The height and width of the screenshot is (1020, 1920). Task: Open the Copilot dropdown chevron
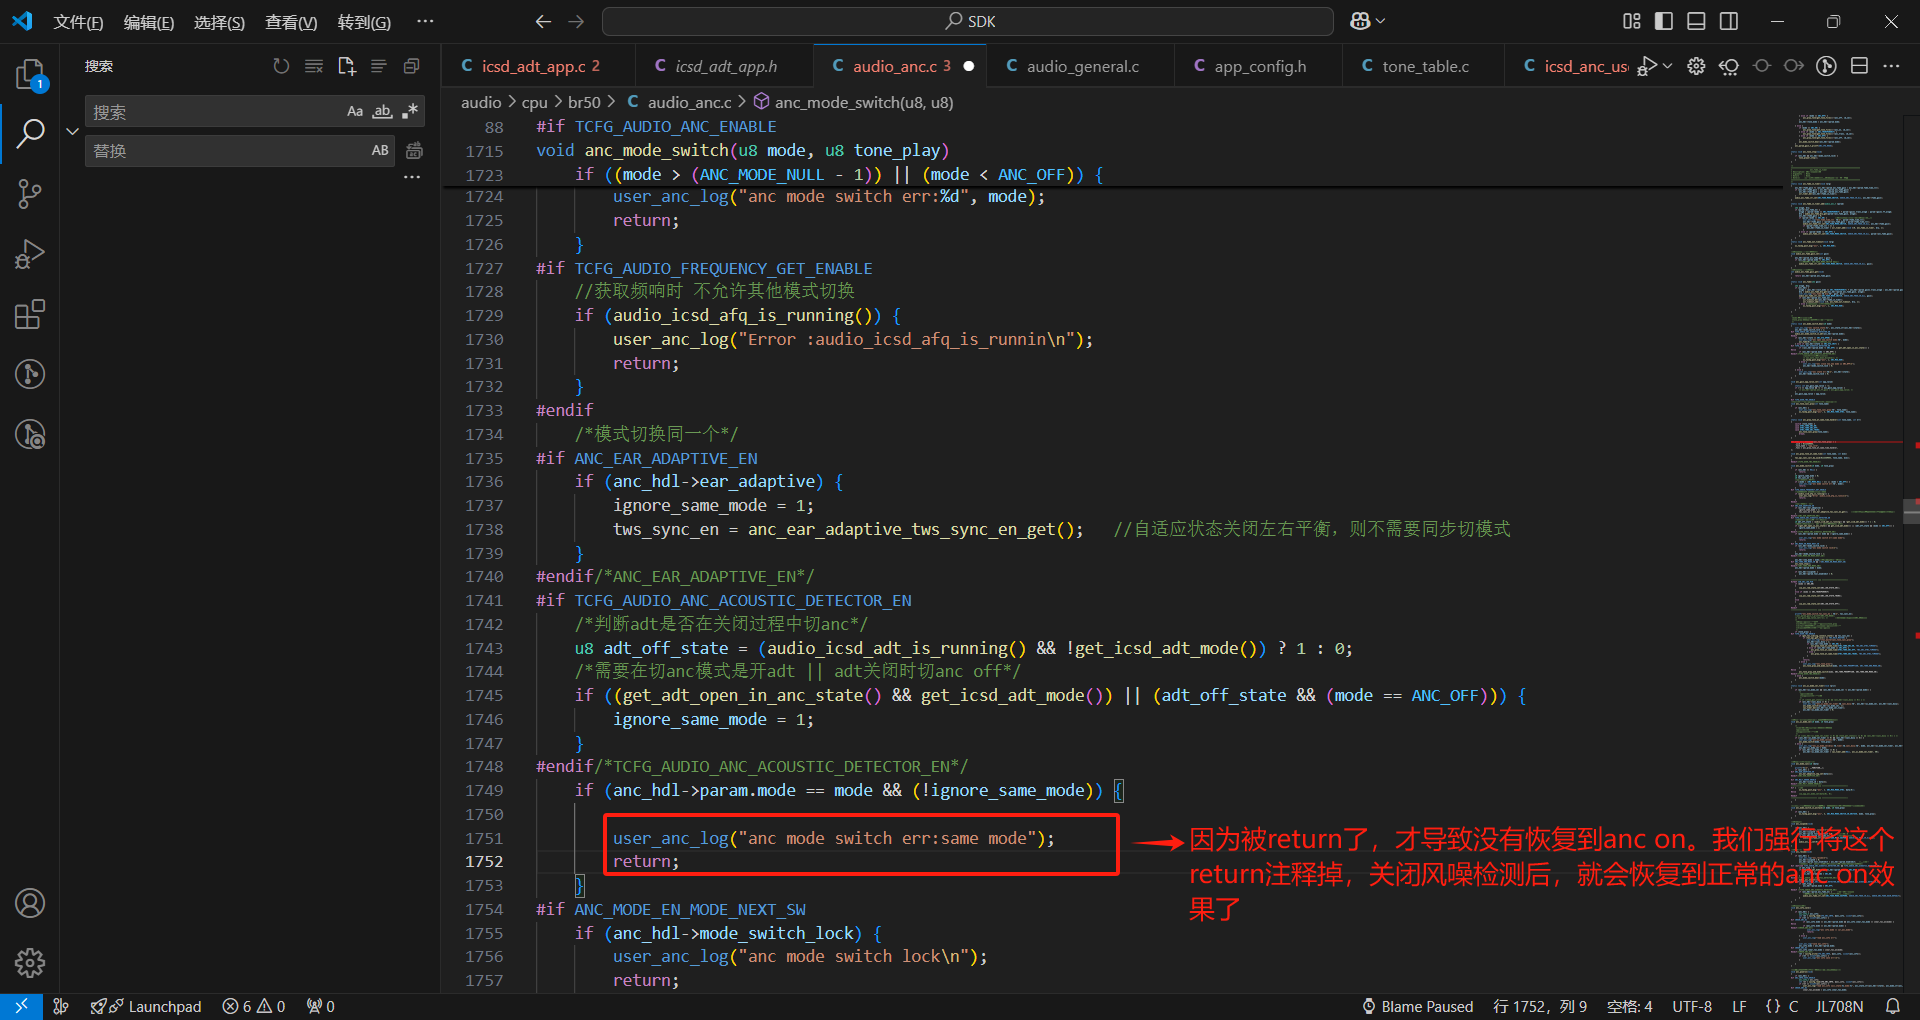[1381, 21]
